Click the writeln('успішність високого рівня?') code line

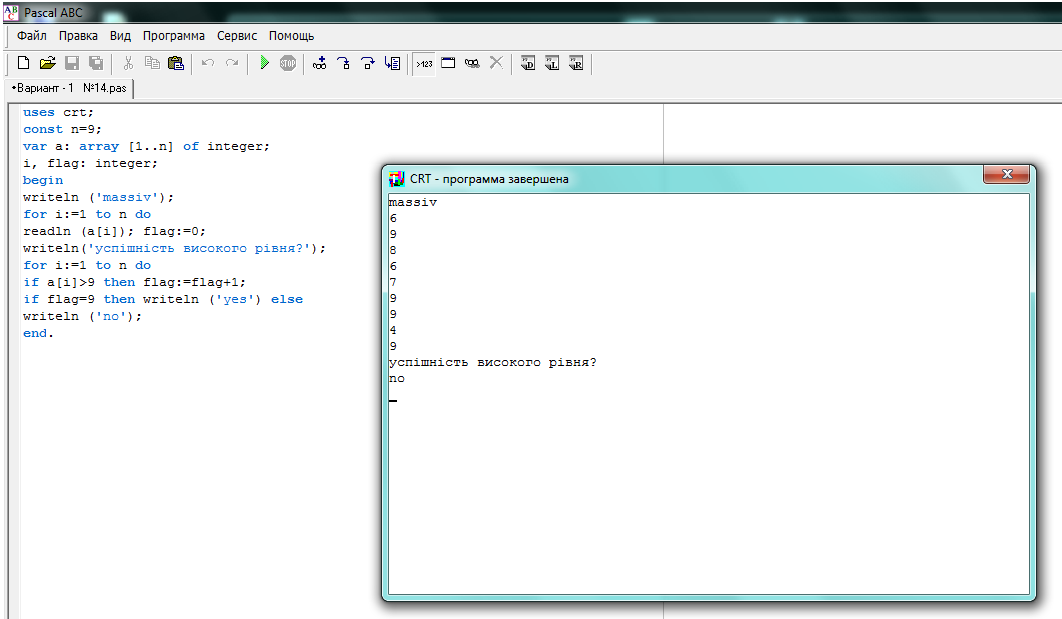click(174, 248)
